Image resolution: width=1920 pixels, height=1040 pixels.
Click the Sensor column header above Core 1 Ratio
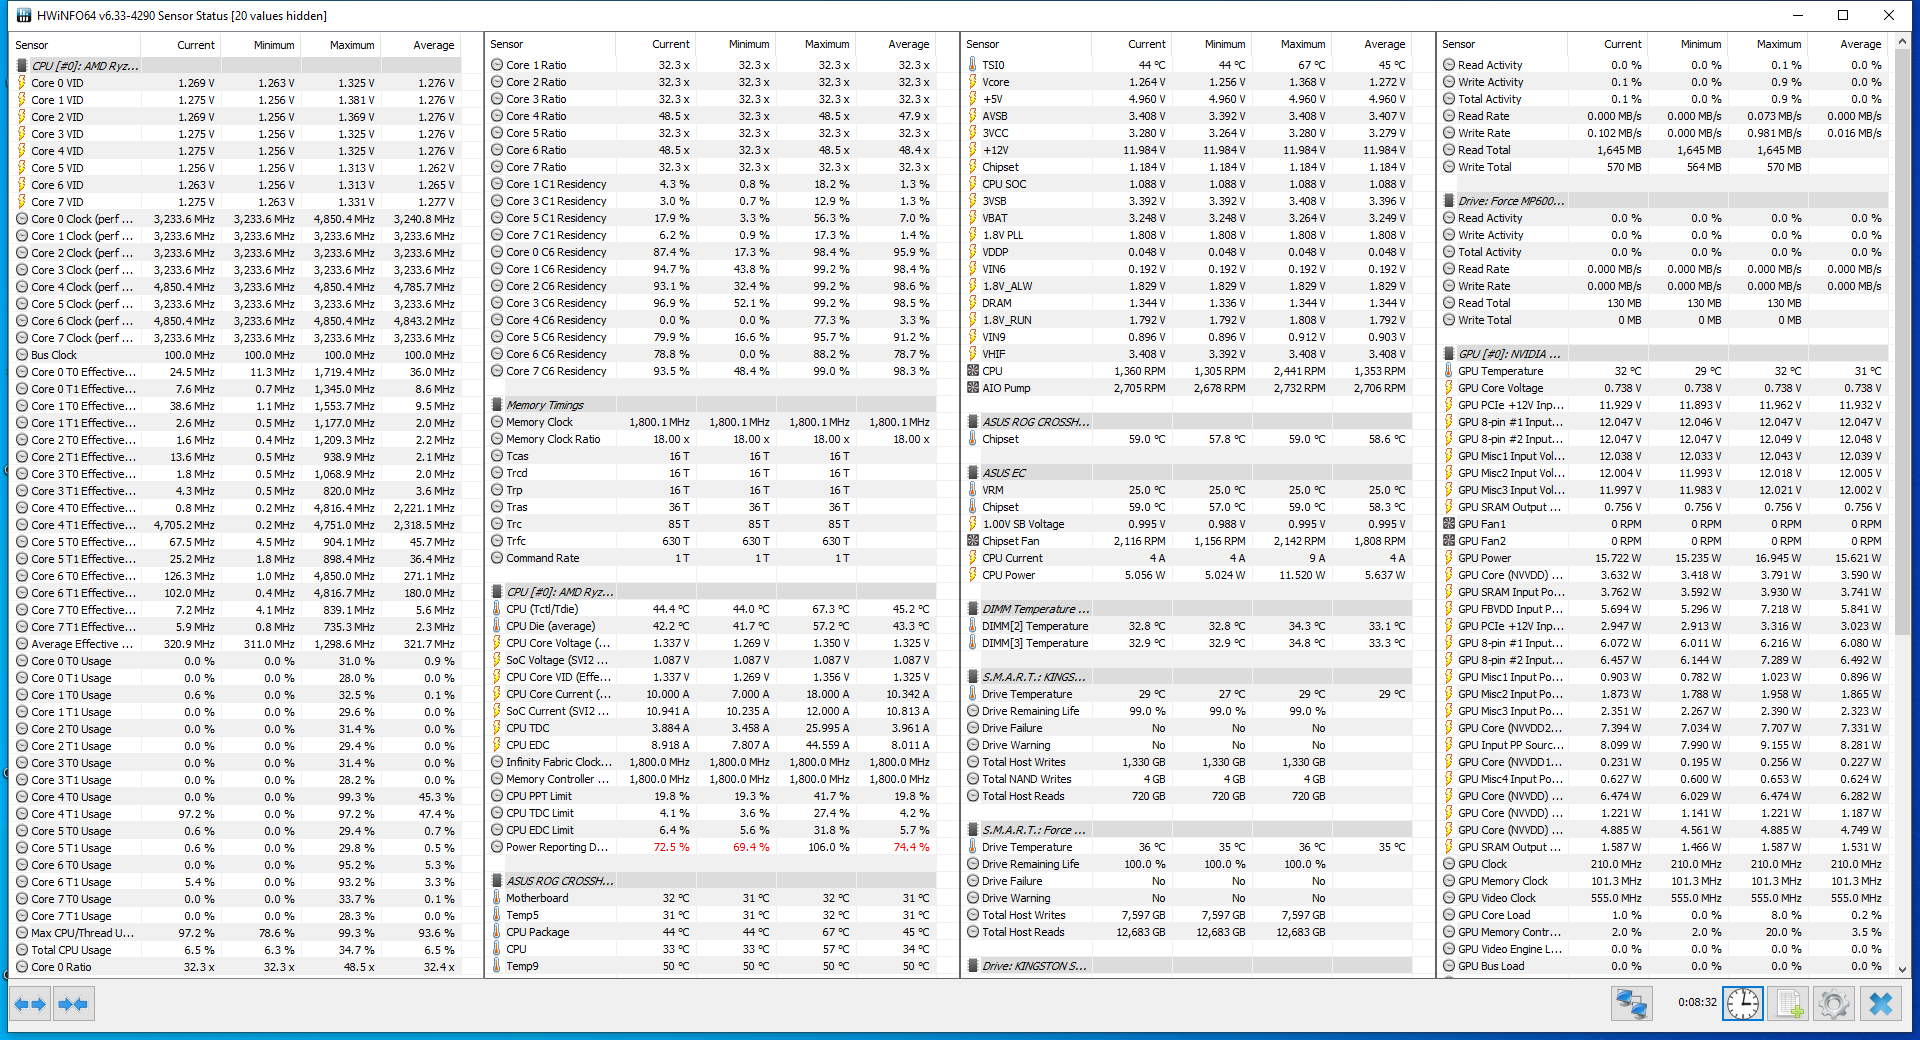coord(551,44)
